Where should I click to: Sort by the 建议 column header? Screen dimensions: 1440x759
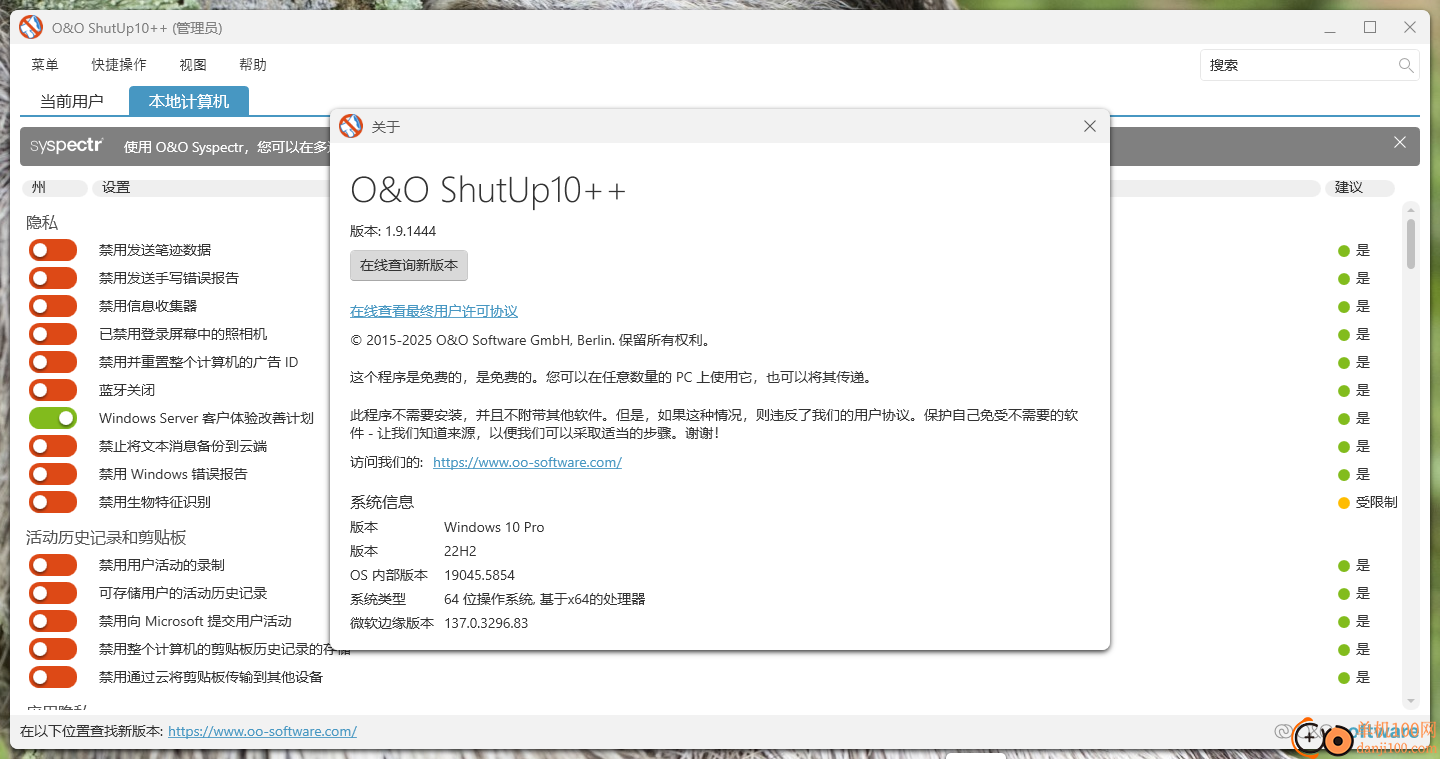pos(1358,187)
